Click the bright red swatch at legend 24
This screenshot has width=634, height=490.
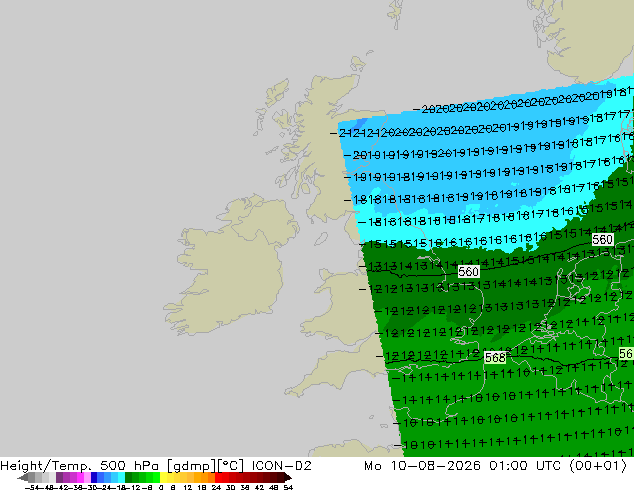218,477
